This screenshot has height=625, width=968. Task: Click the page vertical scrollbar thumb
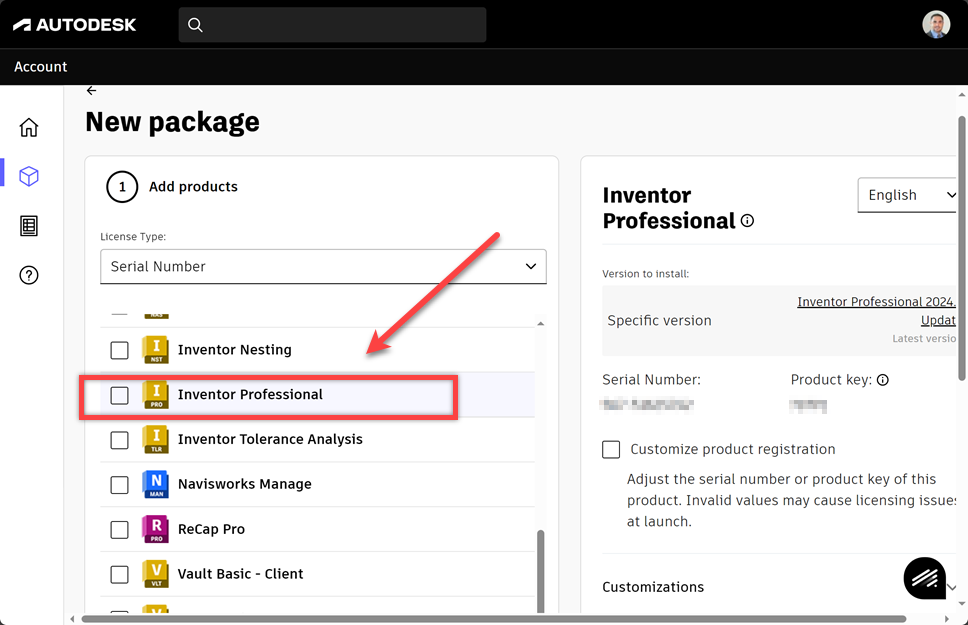point(962,247)
